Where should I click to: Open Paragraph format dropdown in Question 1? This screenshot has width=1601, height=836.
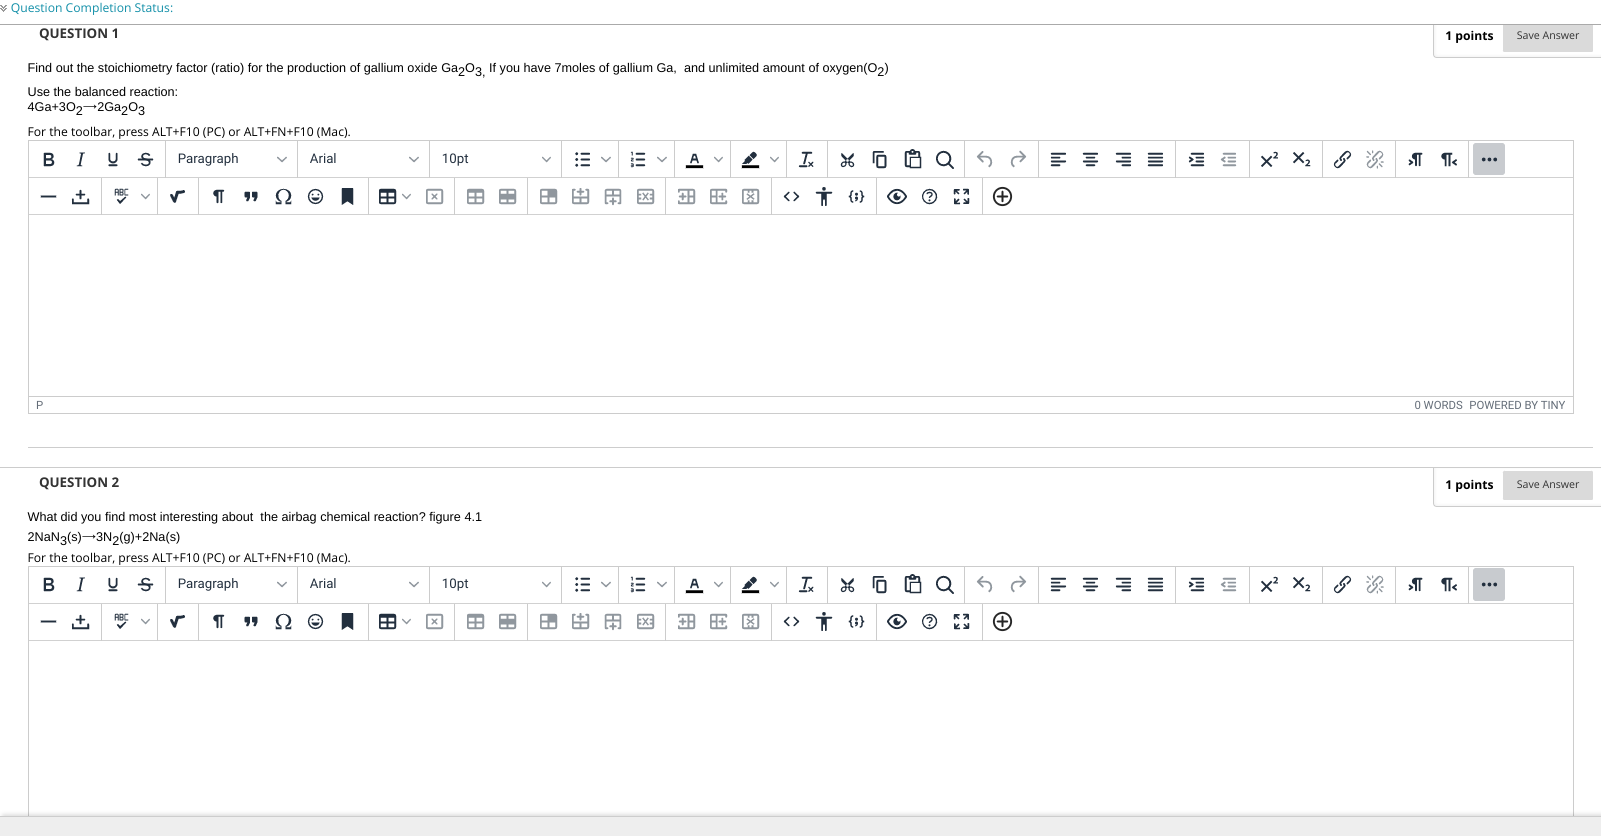point(232,159)
